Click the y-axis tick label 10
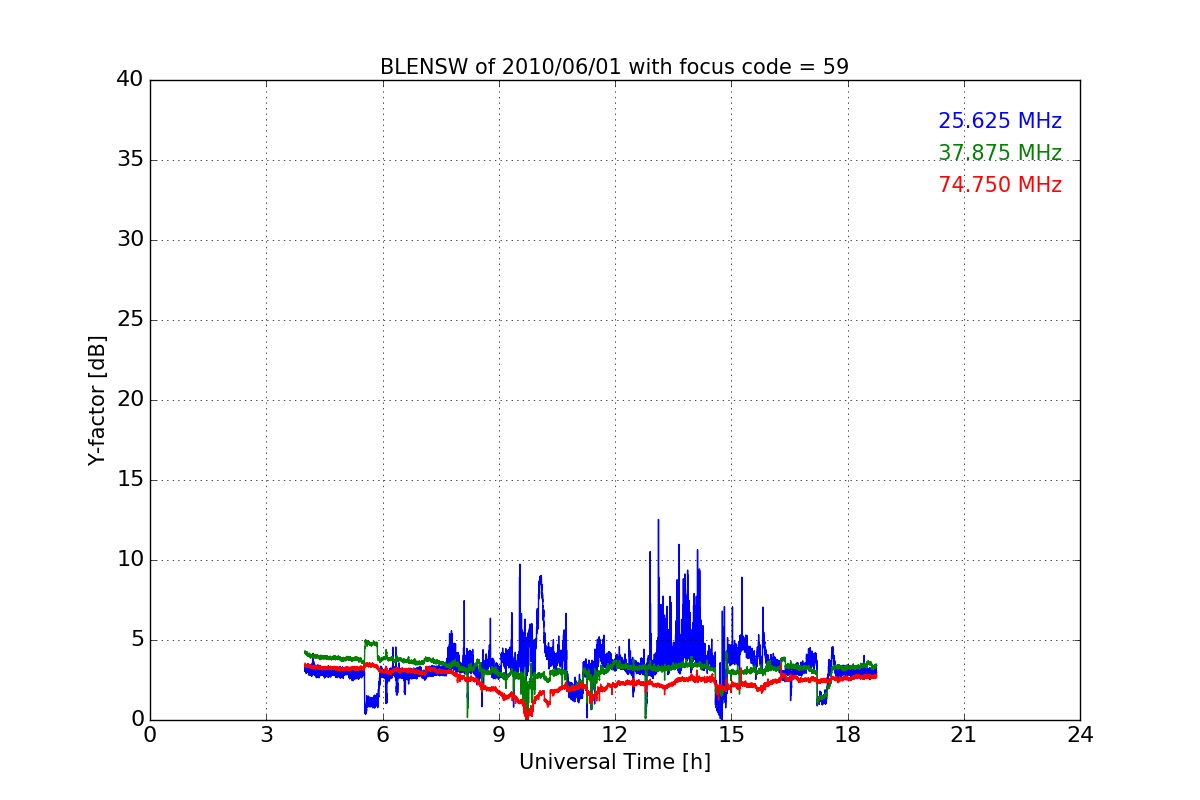Viewport: 1200px width, 800px height. (130, 560)
